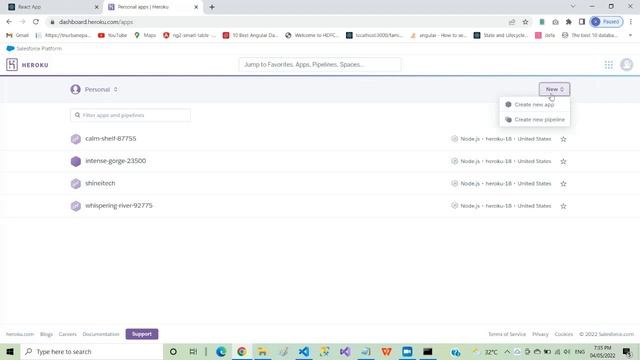The width and height of the screenshot is (640, 360).
Task: Focus the Filter apps and pipelines field
Action: click(x=130, y=115)
